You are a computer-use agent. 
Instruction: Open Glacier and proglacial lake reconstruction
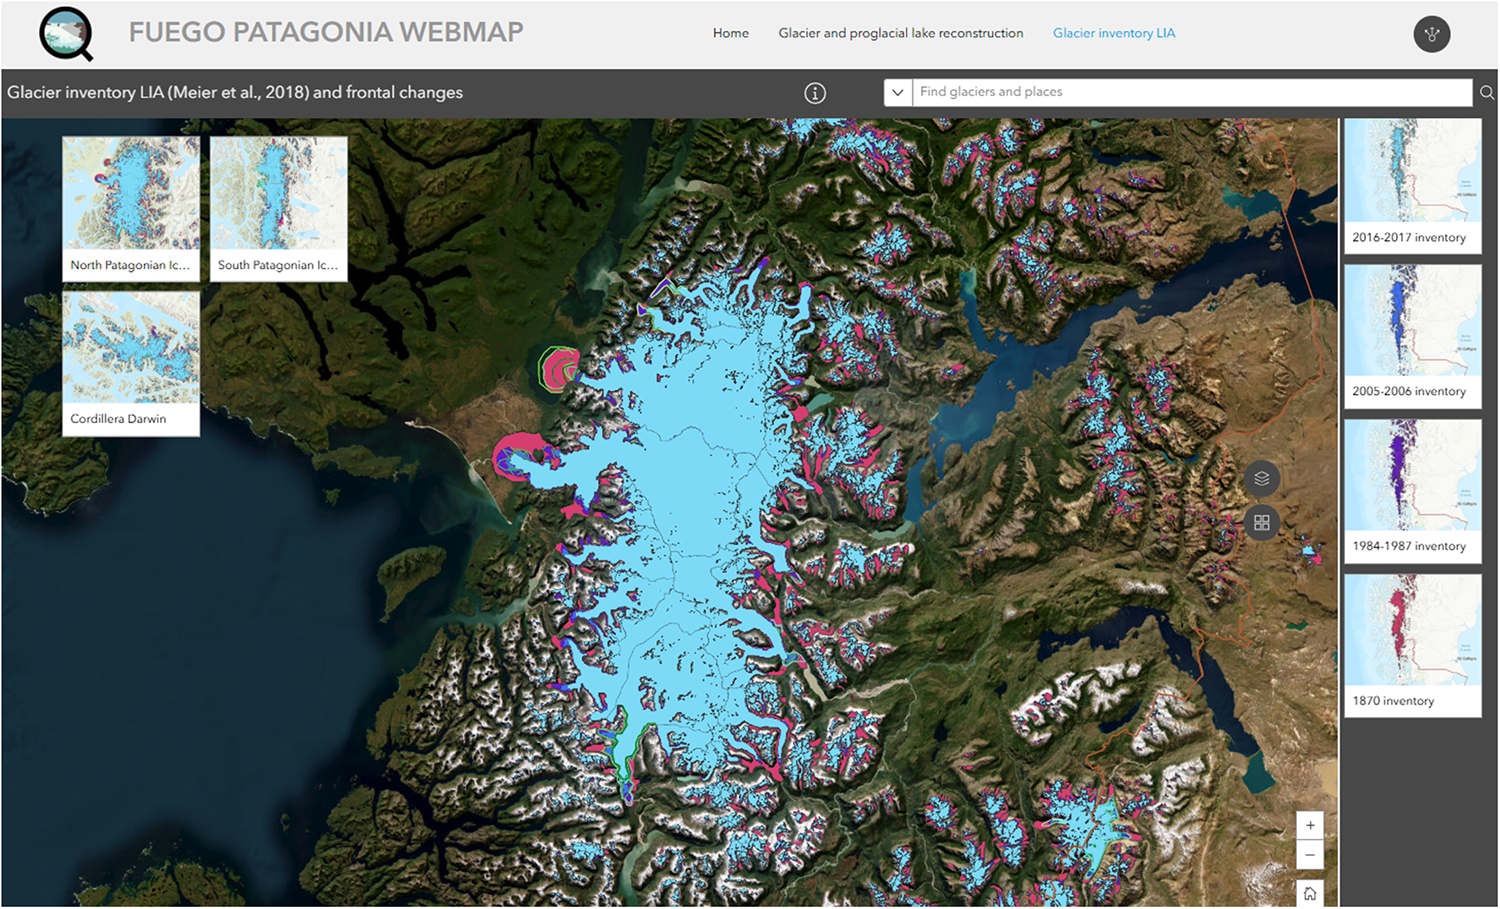[x=901, y=33]
